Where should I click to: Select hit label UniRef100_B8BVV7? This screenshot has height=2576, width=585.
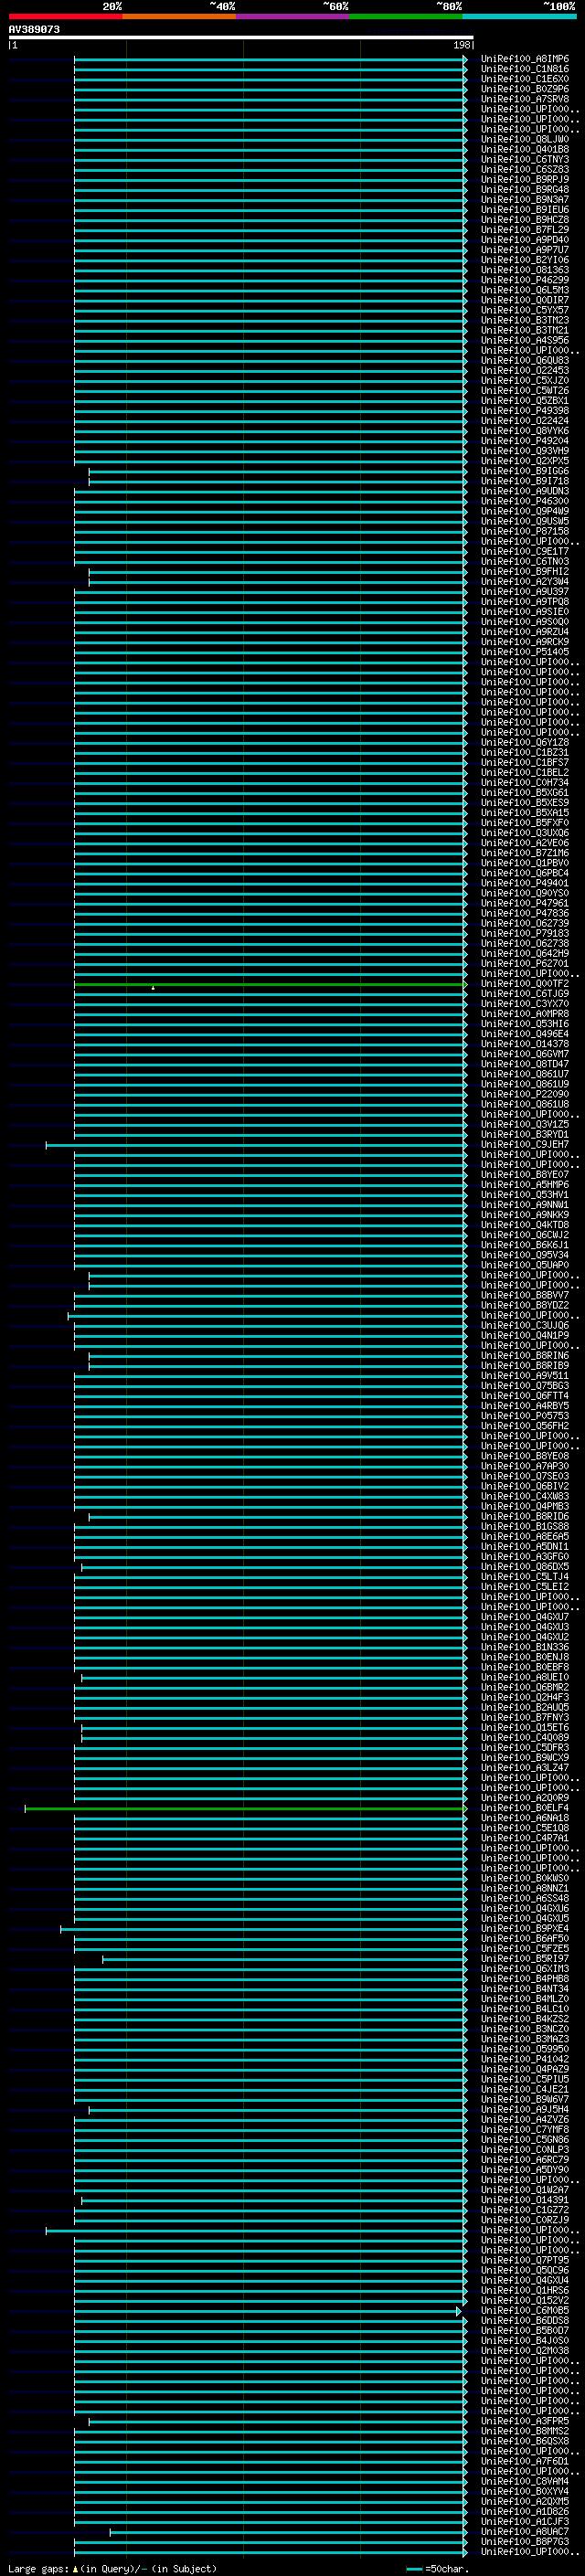pos(525,1296)
